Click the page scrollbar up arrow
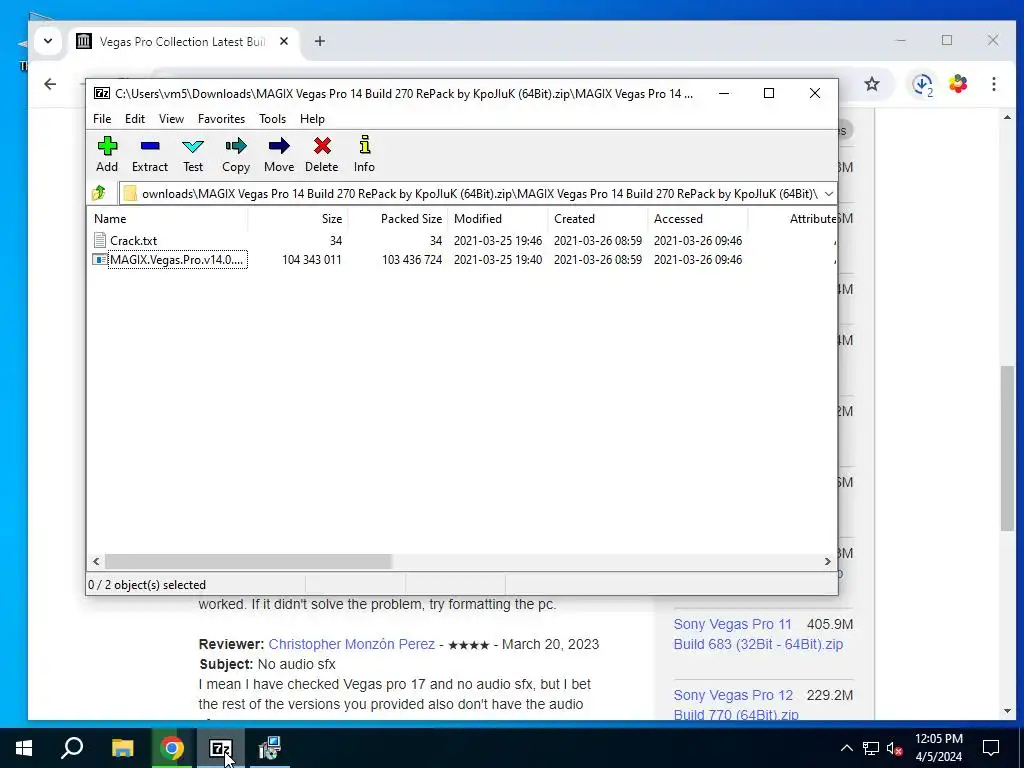This screenshot has width=1024, height=768. [1008, 118]
